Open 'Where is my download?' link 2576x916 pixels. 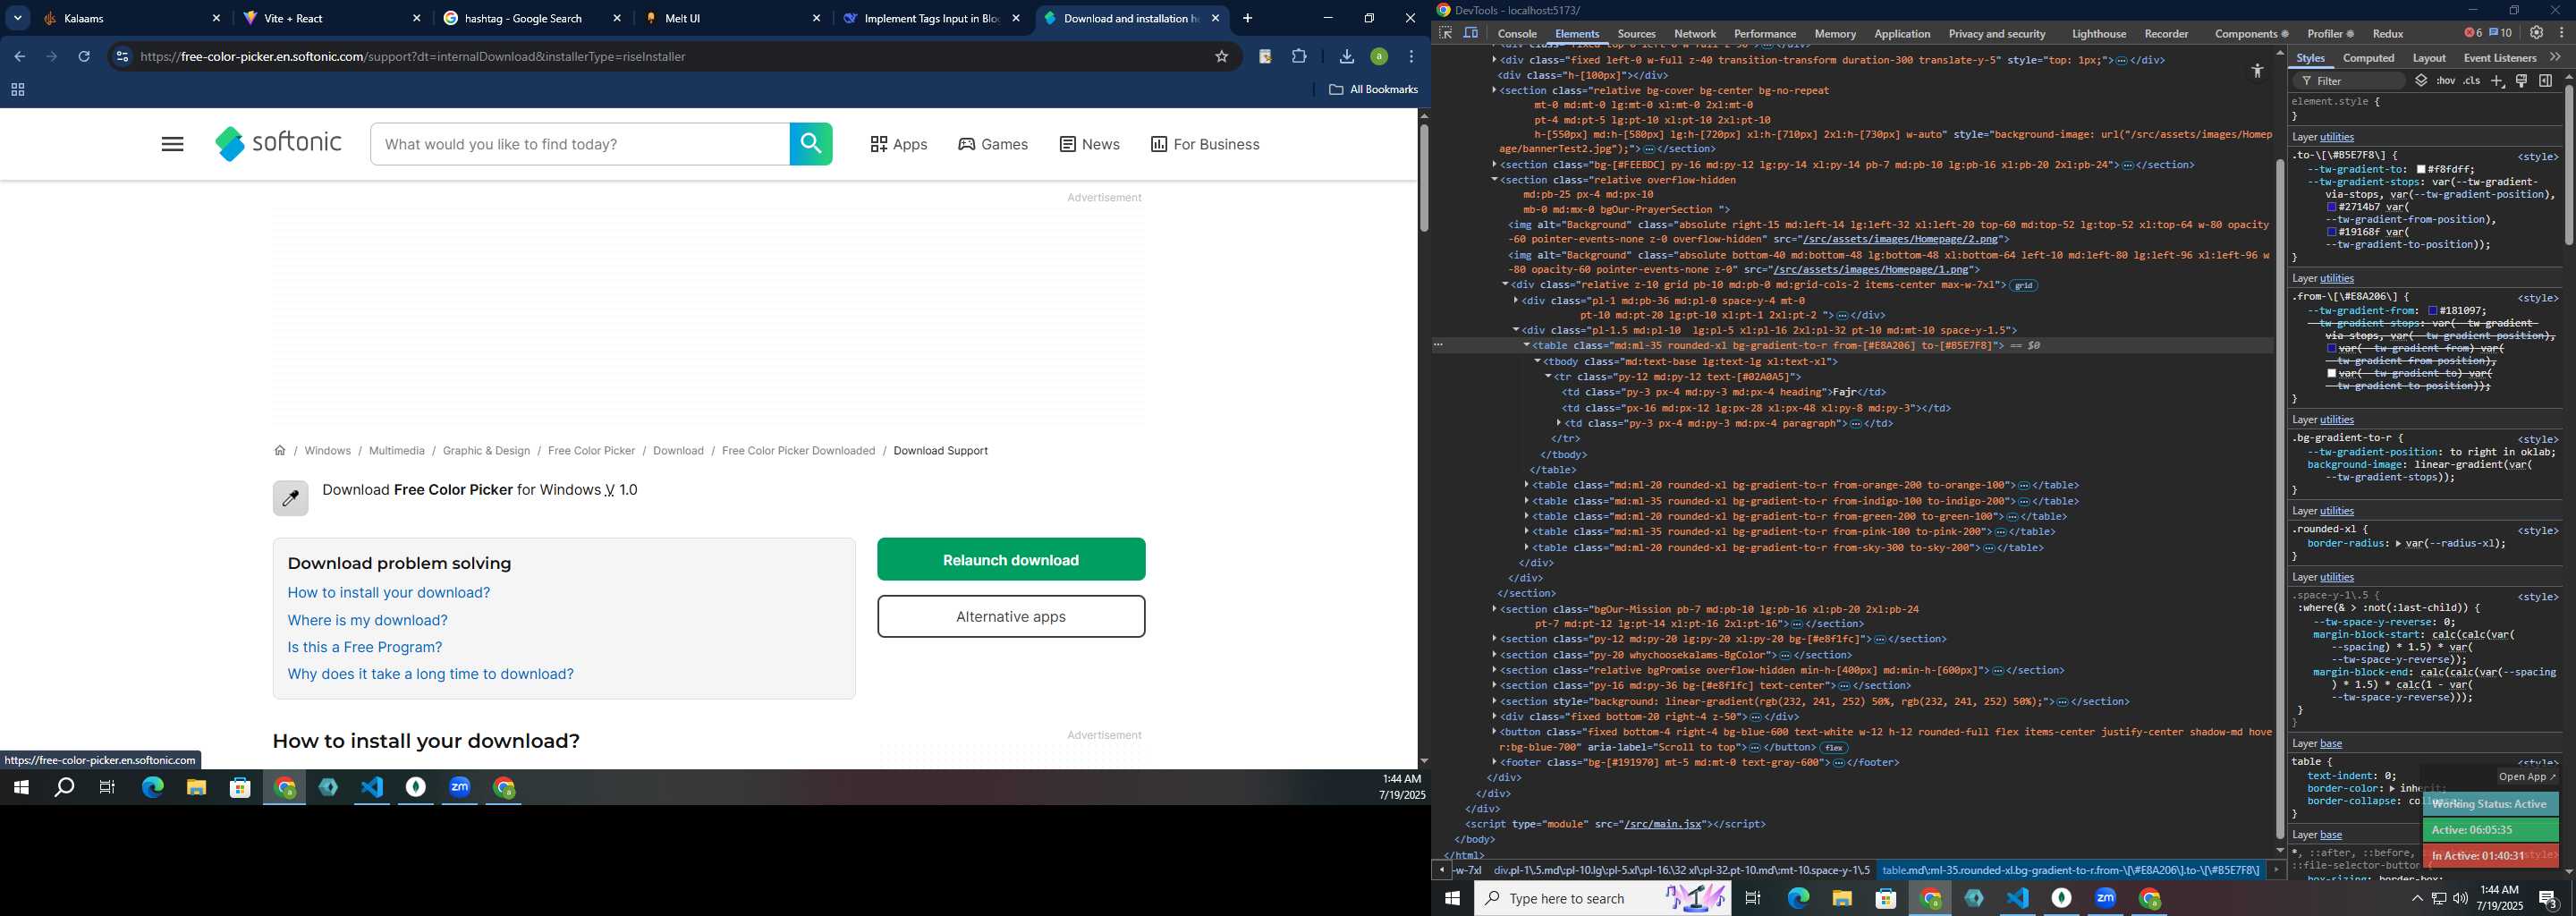368,620
